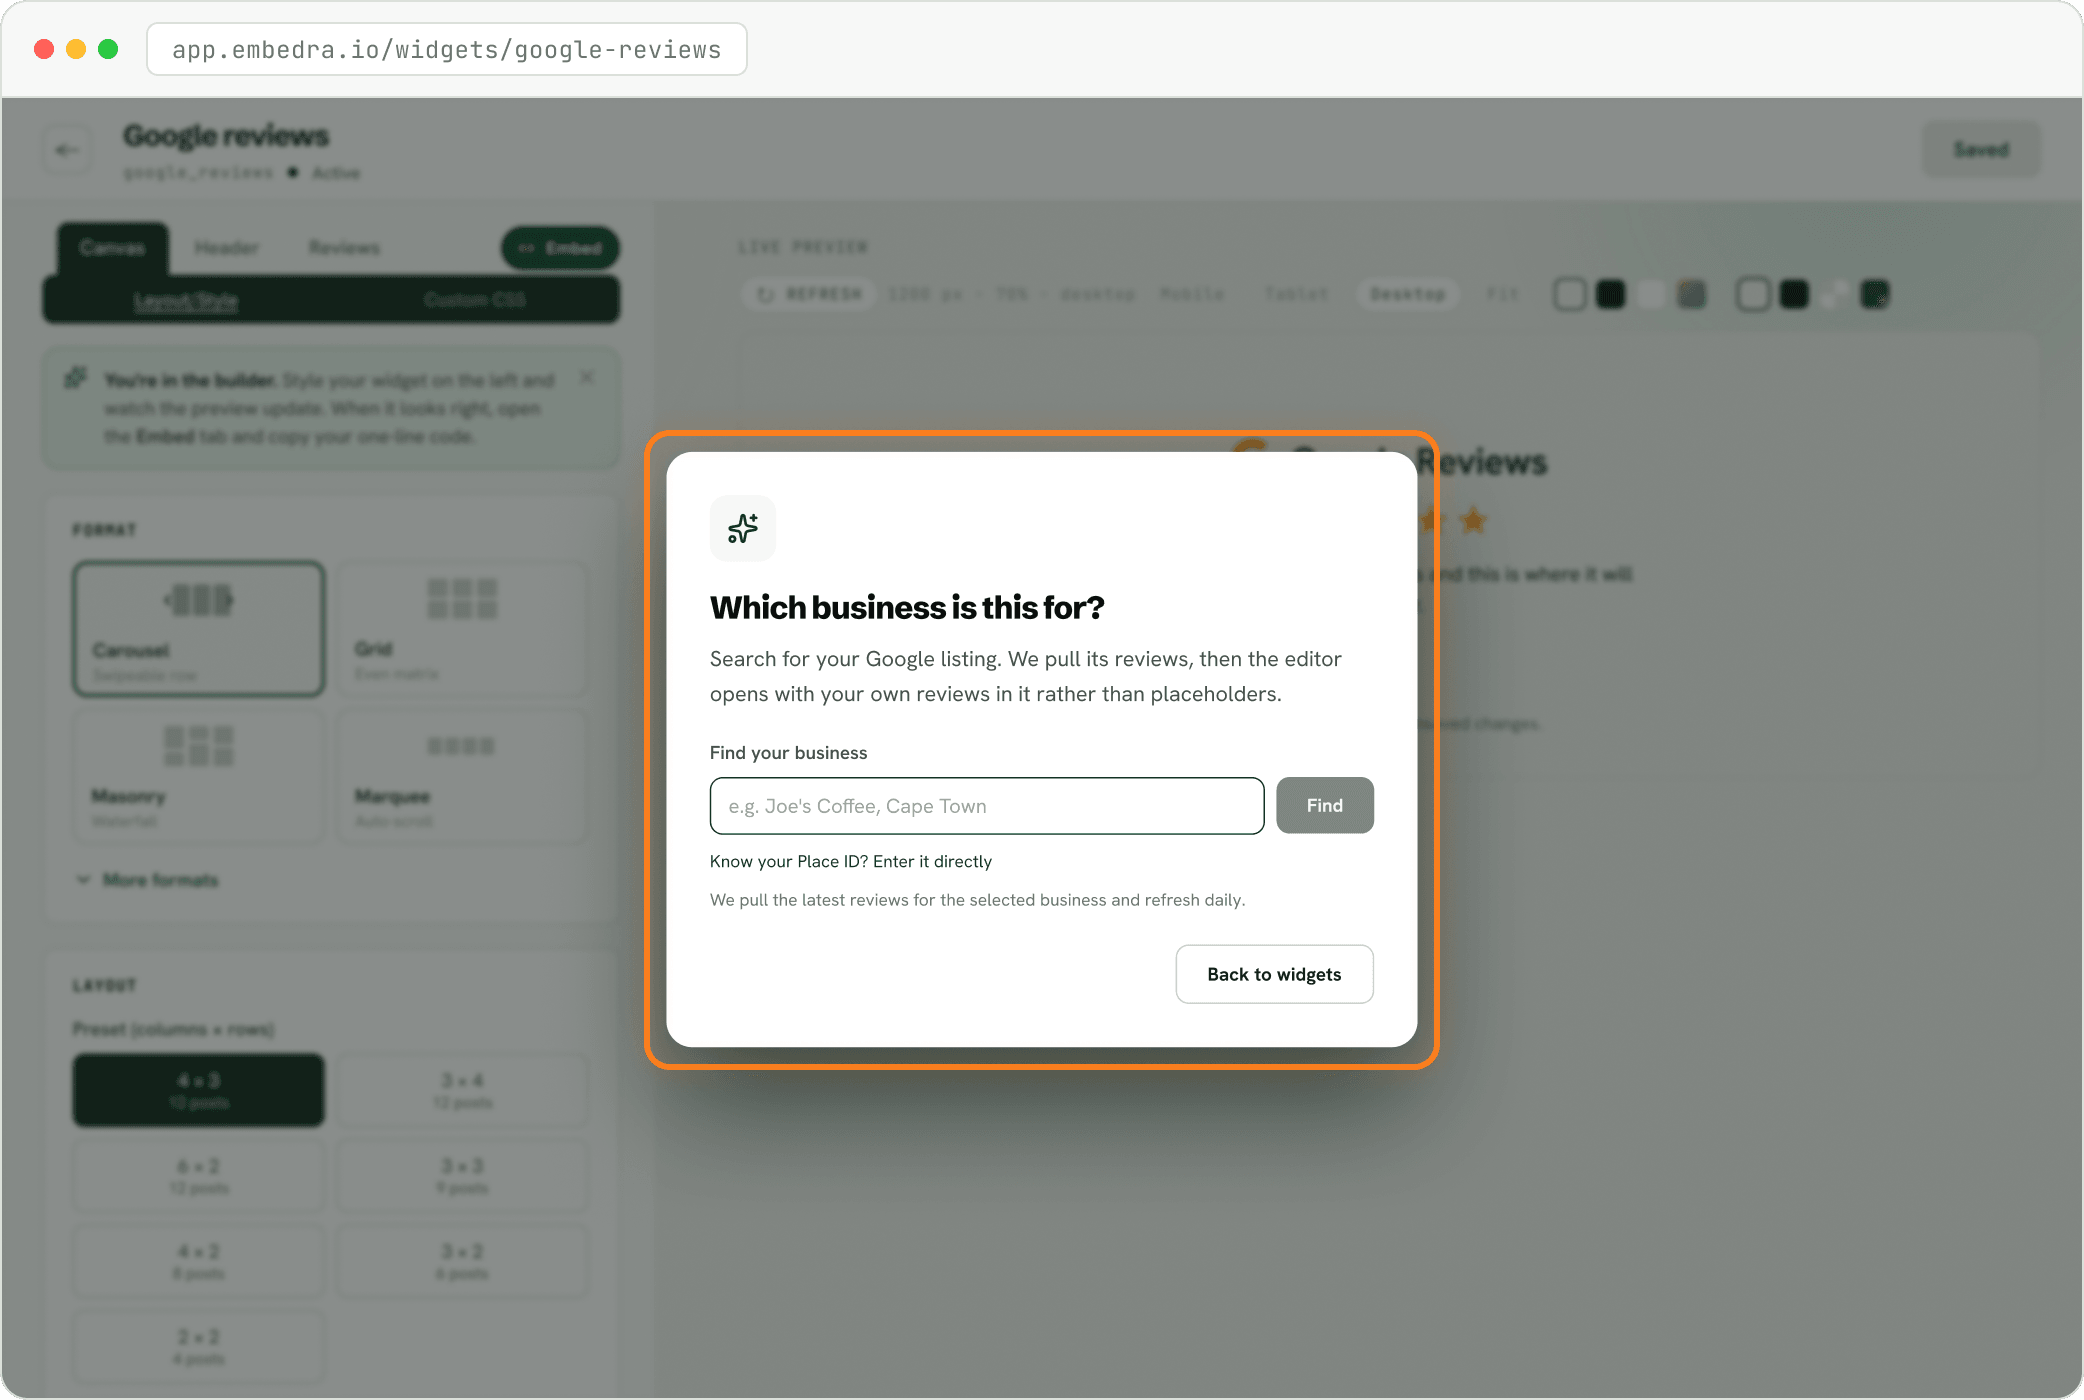Screen dimensions: 2084x1400
Task: Click the Find button
Action: click(1325, 806)
